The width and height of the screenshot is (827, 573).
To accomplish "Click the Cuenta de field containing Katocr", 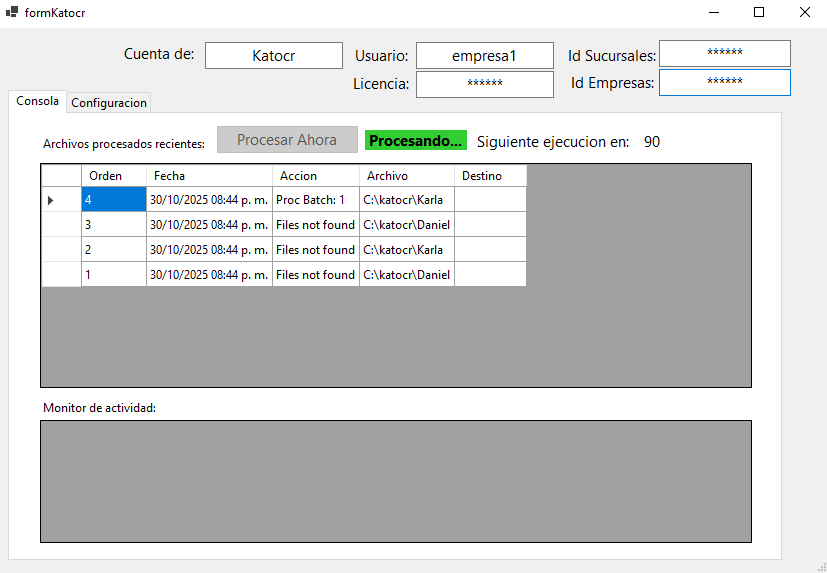I will (x=273, y=56).
